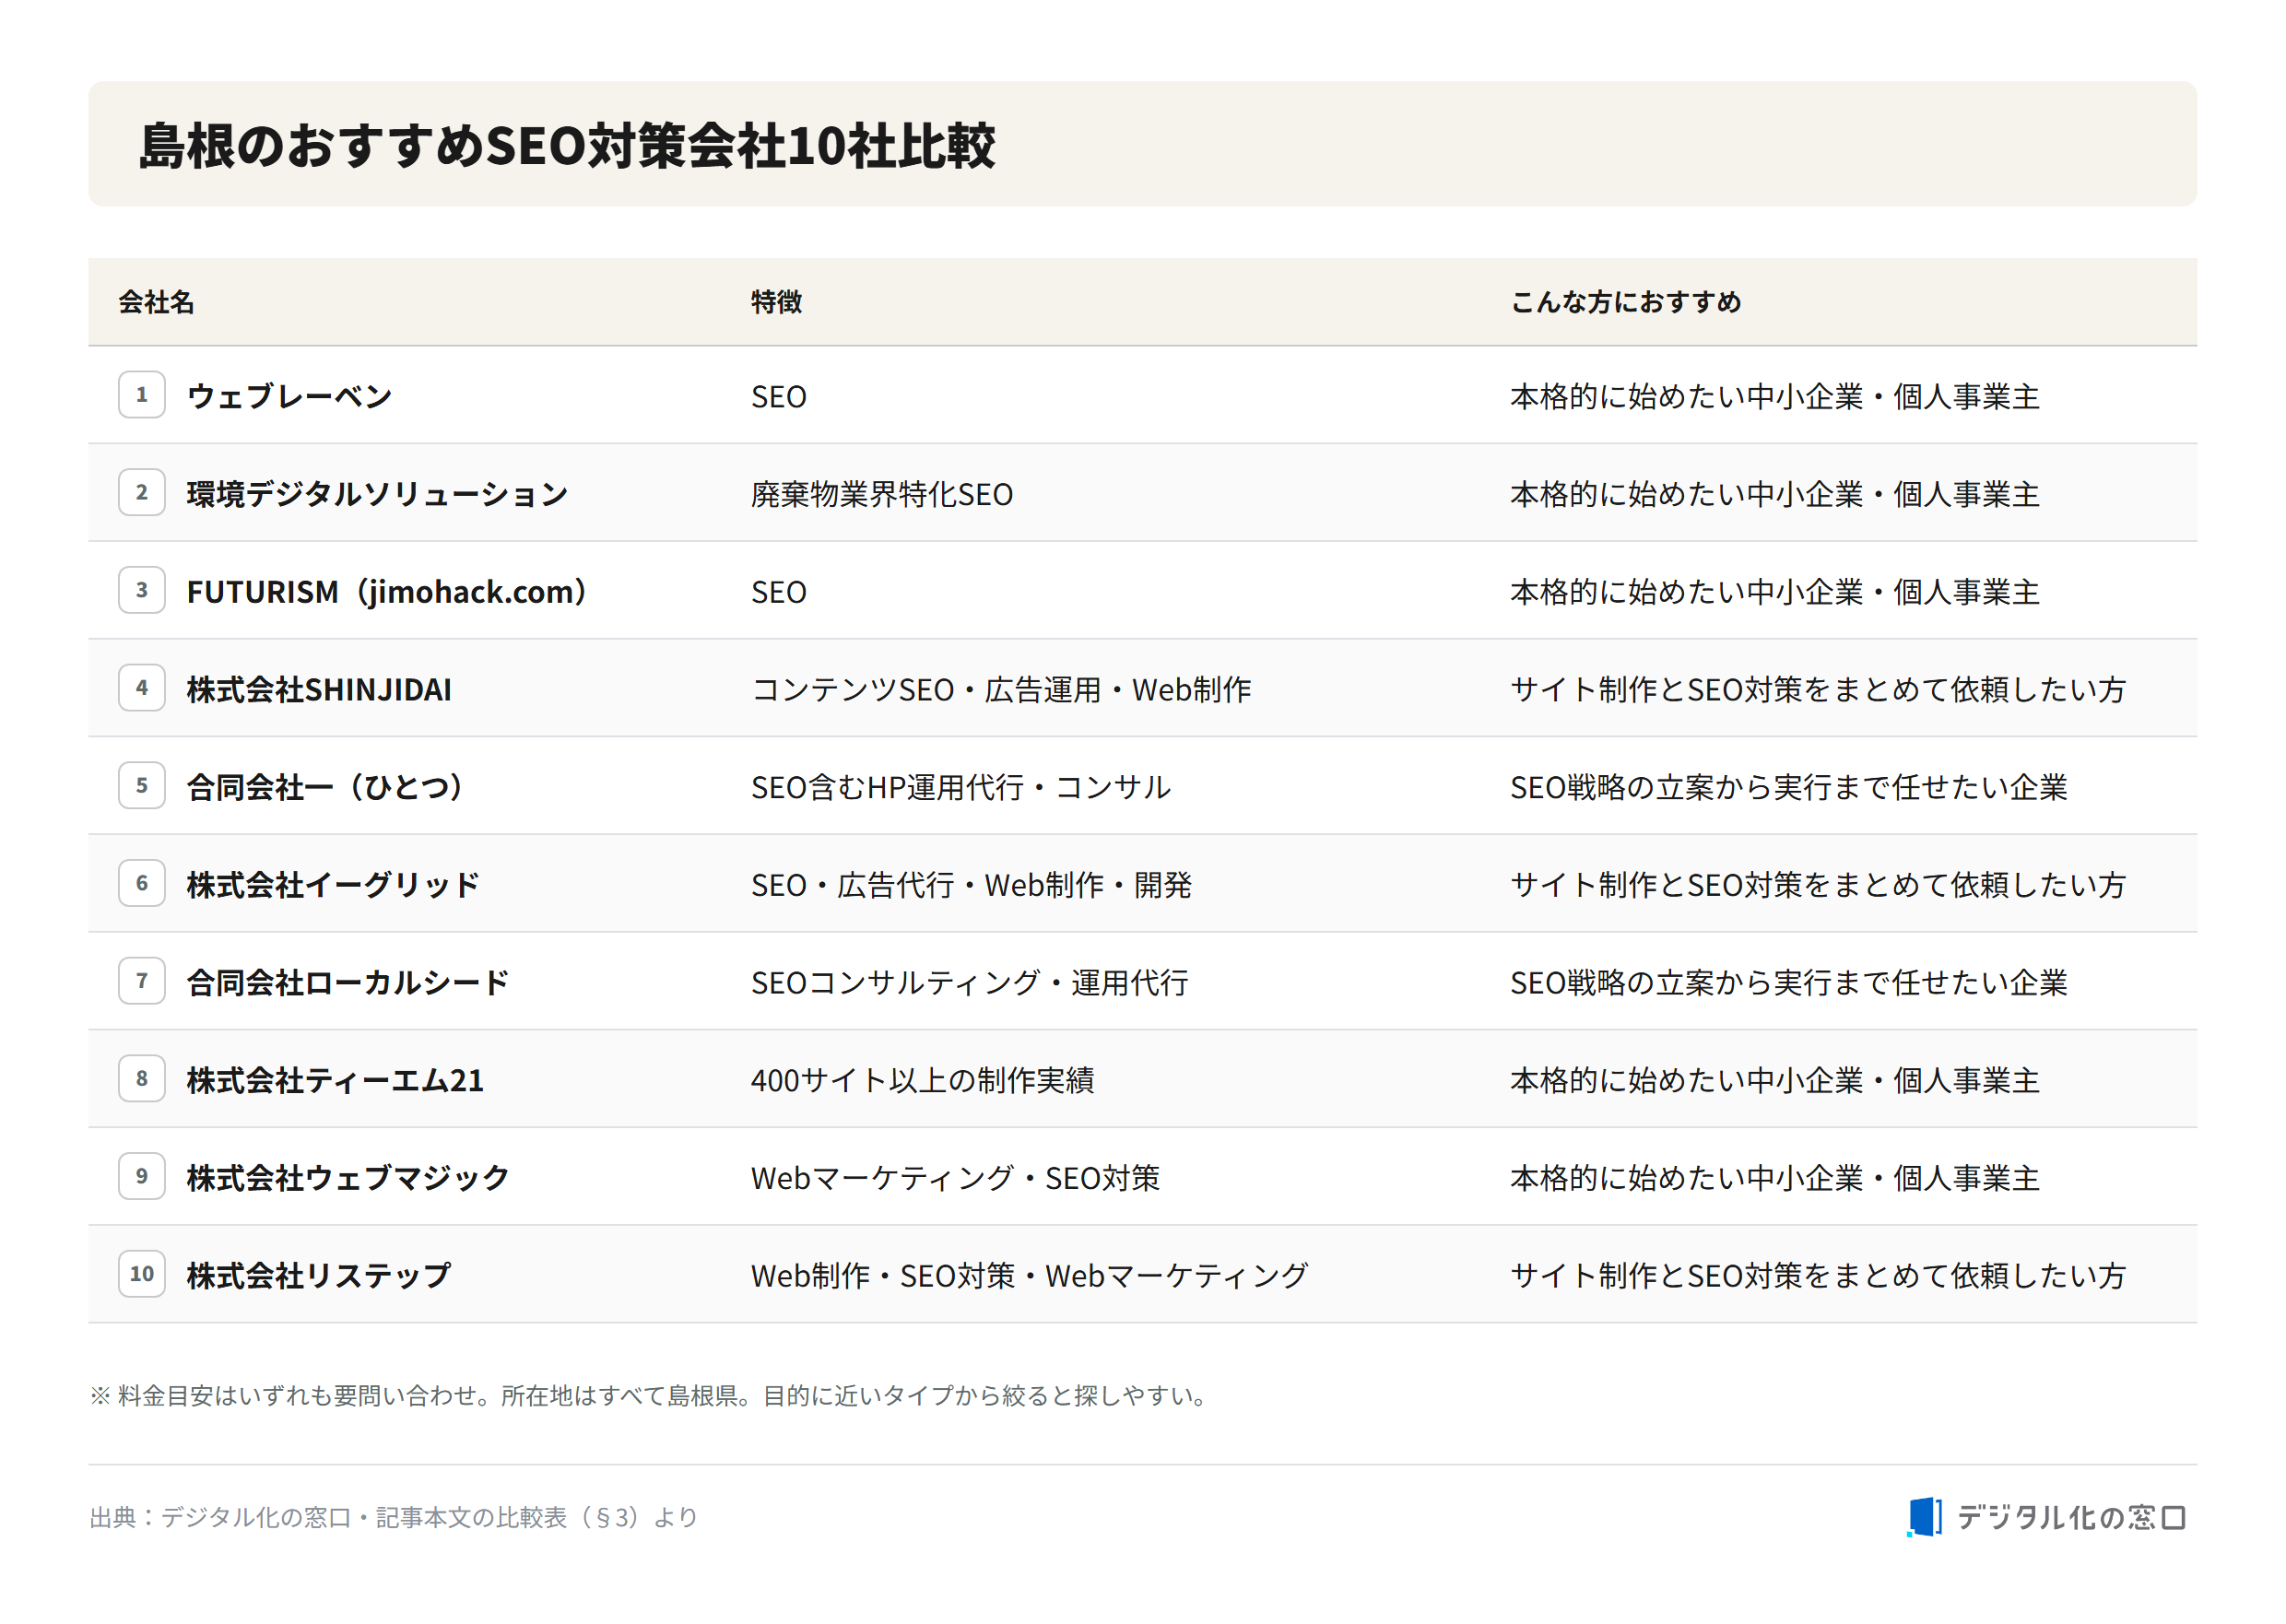Click the feature text SEOコンサルティング・運用代行

coord(970,982)
